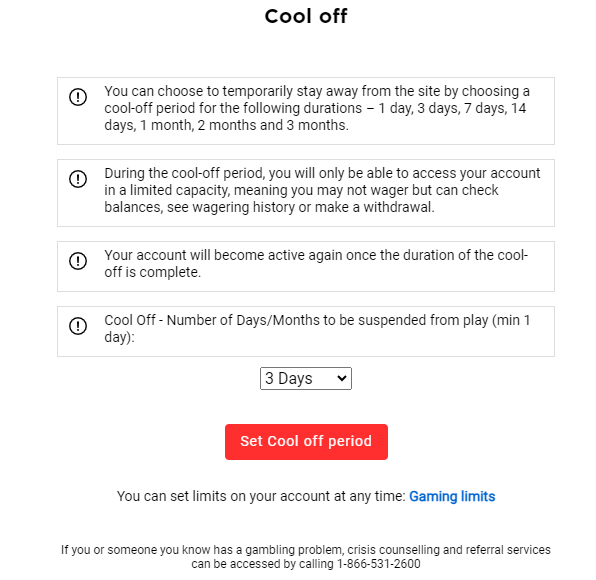596x580 pixels.
Task: Click the Cool Off Number of Days/Months label
Action: [317, 328]
